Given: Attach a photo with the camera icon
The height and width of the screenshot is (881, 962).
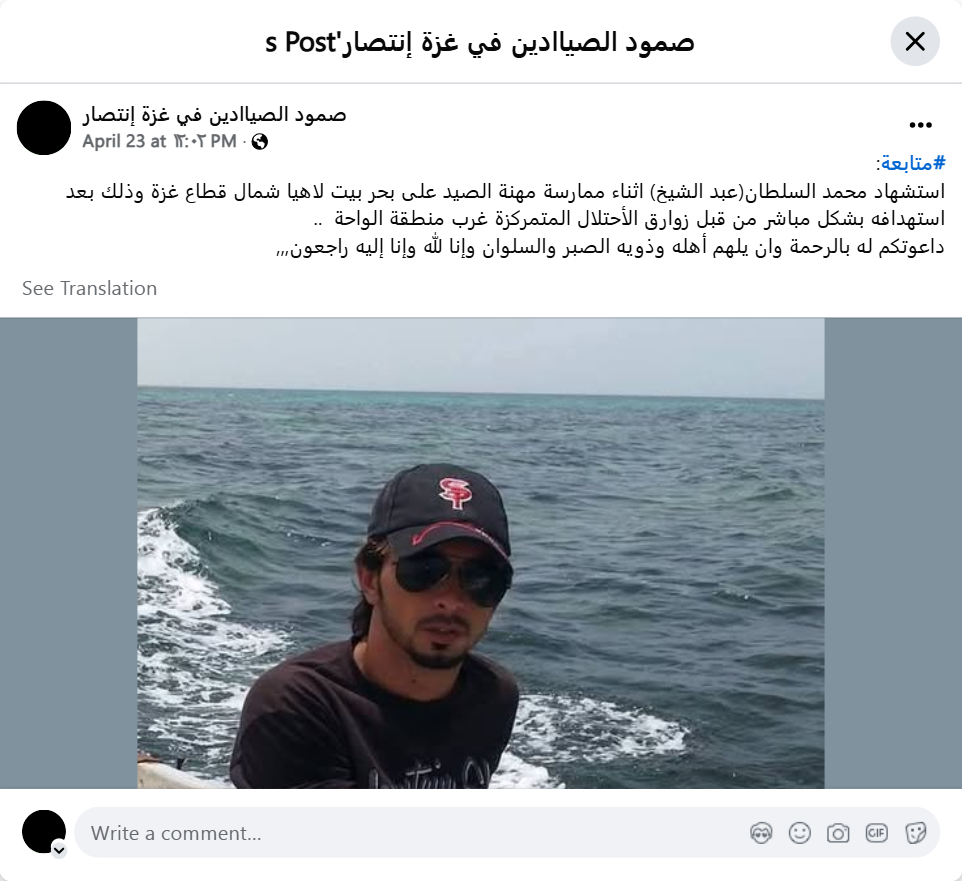Looking at the screenshot, I should [838, 833].
